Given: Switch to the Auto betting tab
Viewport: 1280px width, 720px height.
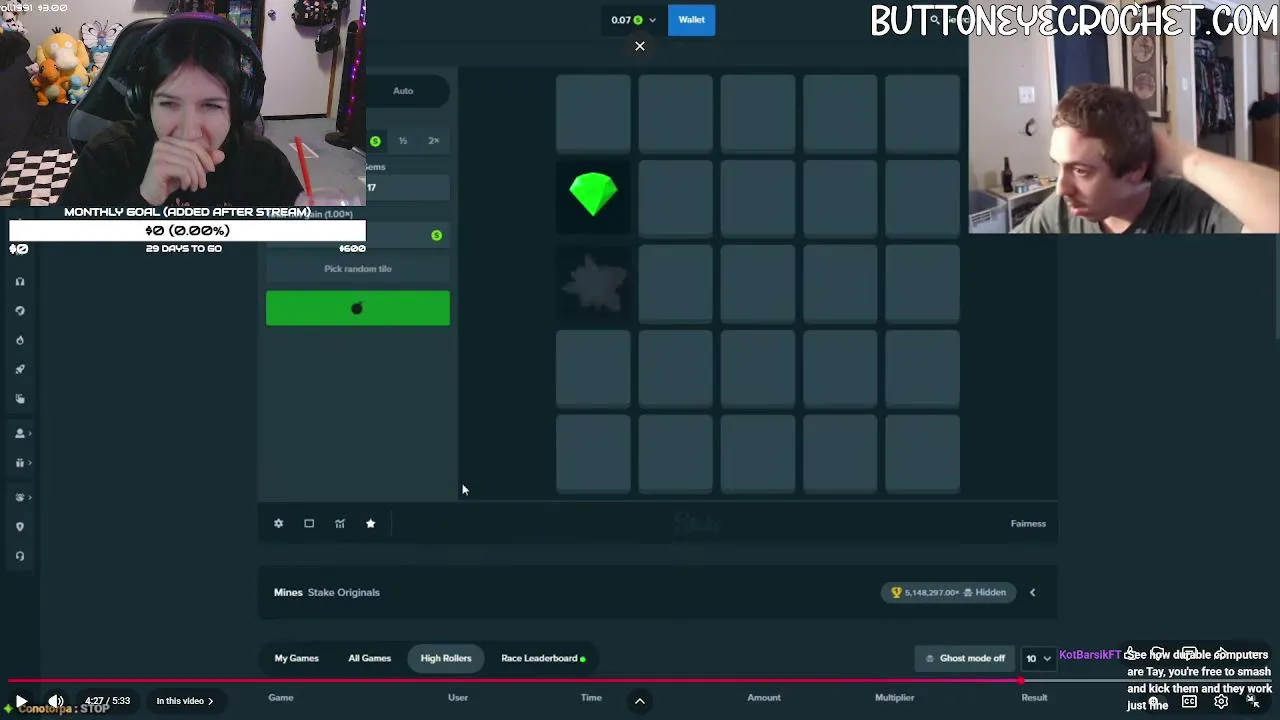Looking at the screenshot, I should point(403,91).
